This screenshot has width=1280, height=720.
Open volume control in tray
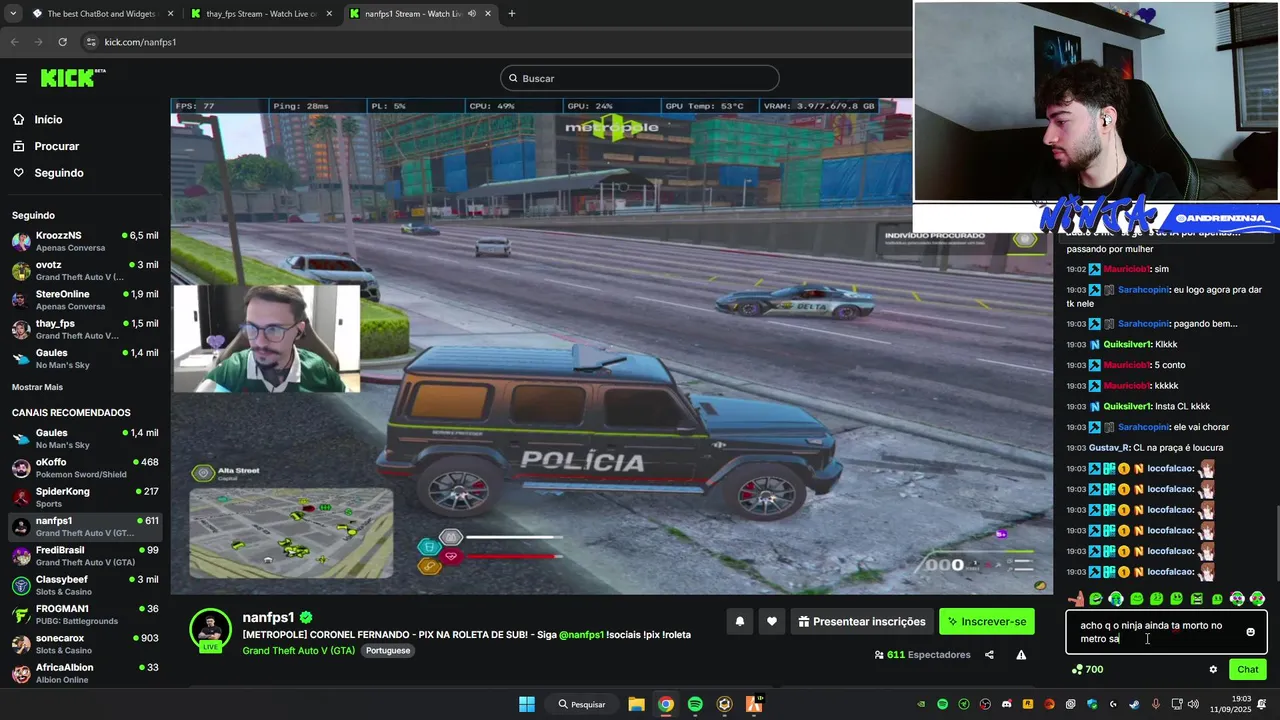1195,704
